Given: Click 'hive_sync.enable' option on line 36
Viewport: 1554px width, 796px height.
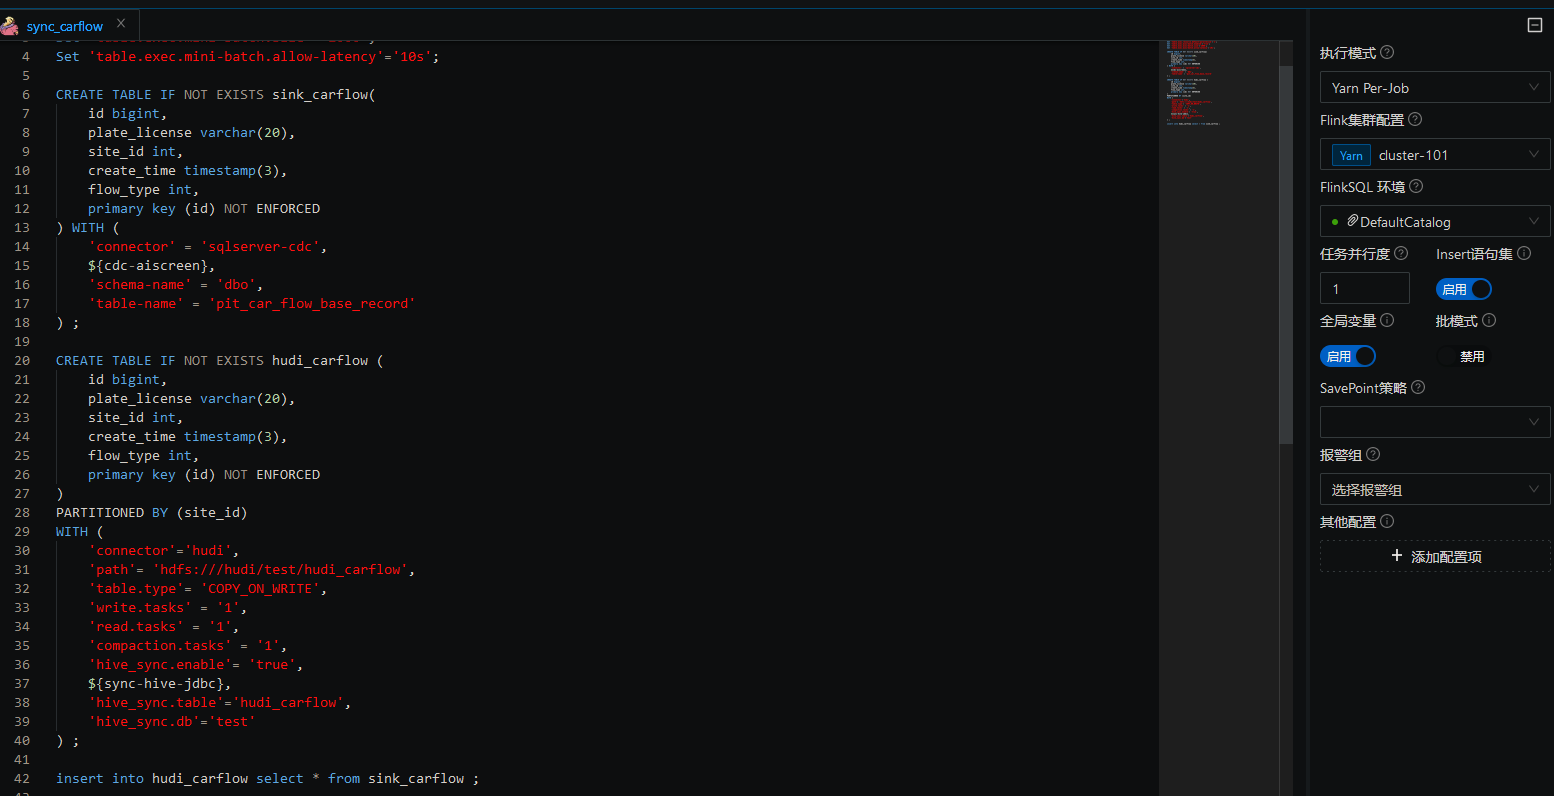Looking at the screenshot, I should [160, 664].
